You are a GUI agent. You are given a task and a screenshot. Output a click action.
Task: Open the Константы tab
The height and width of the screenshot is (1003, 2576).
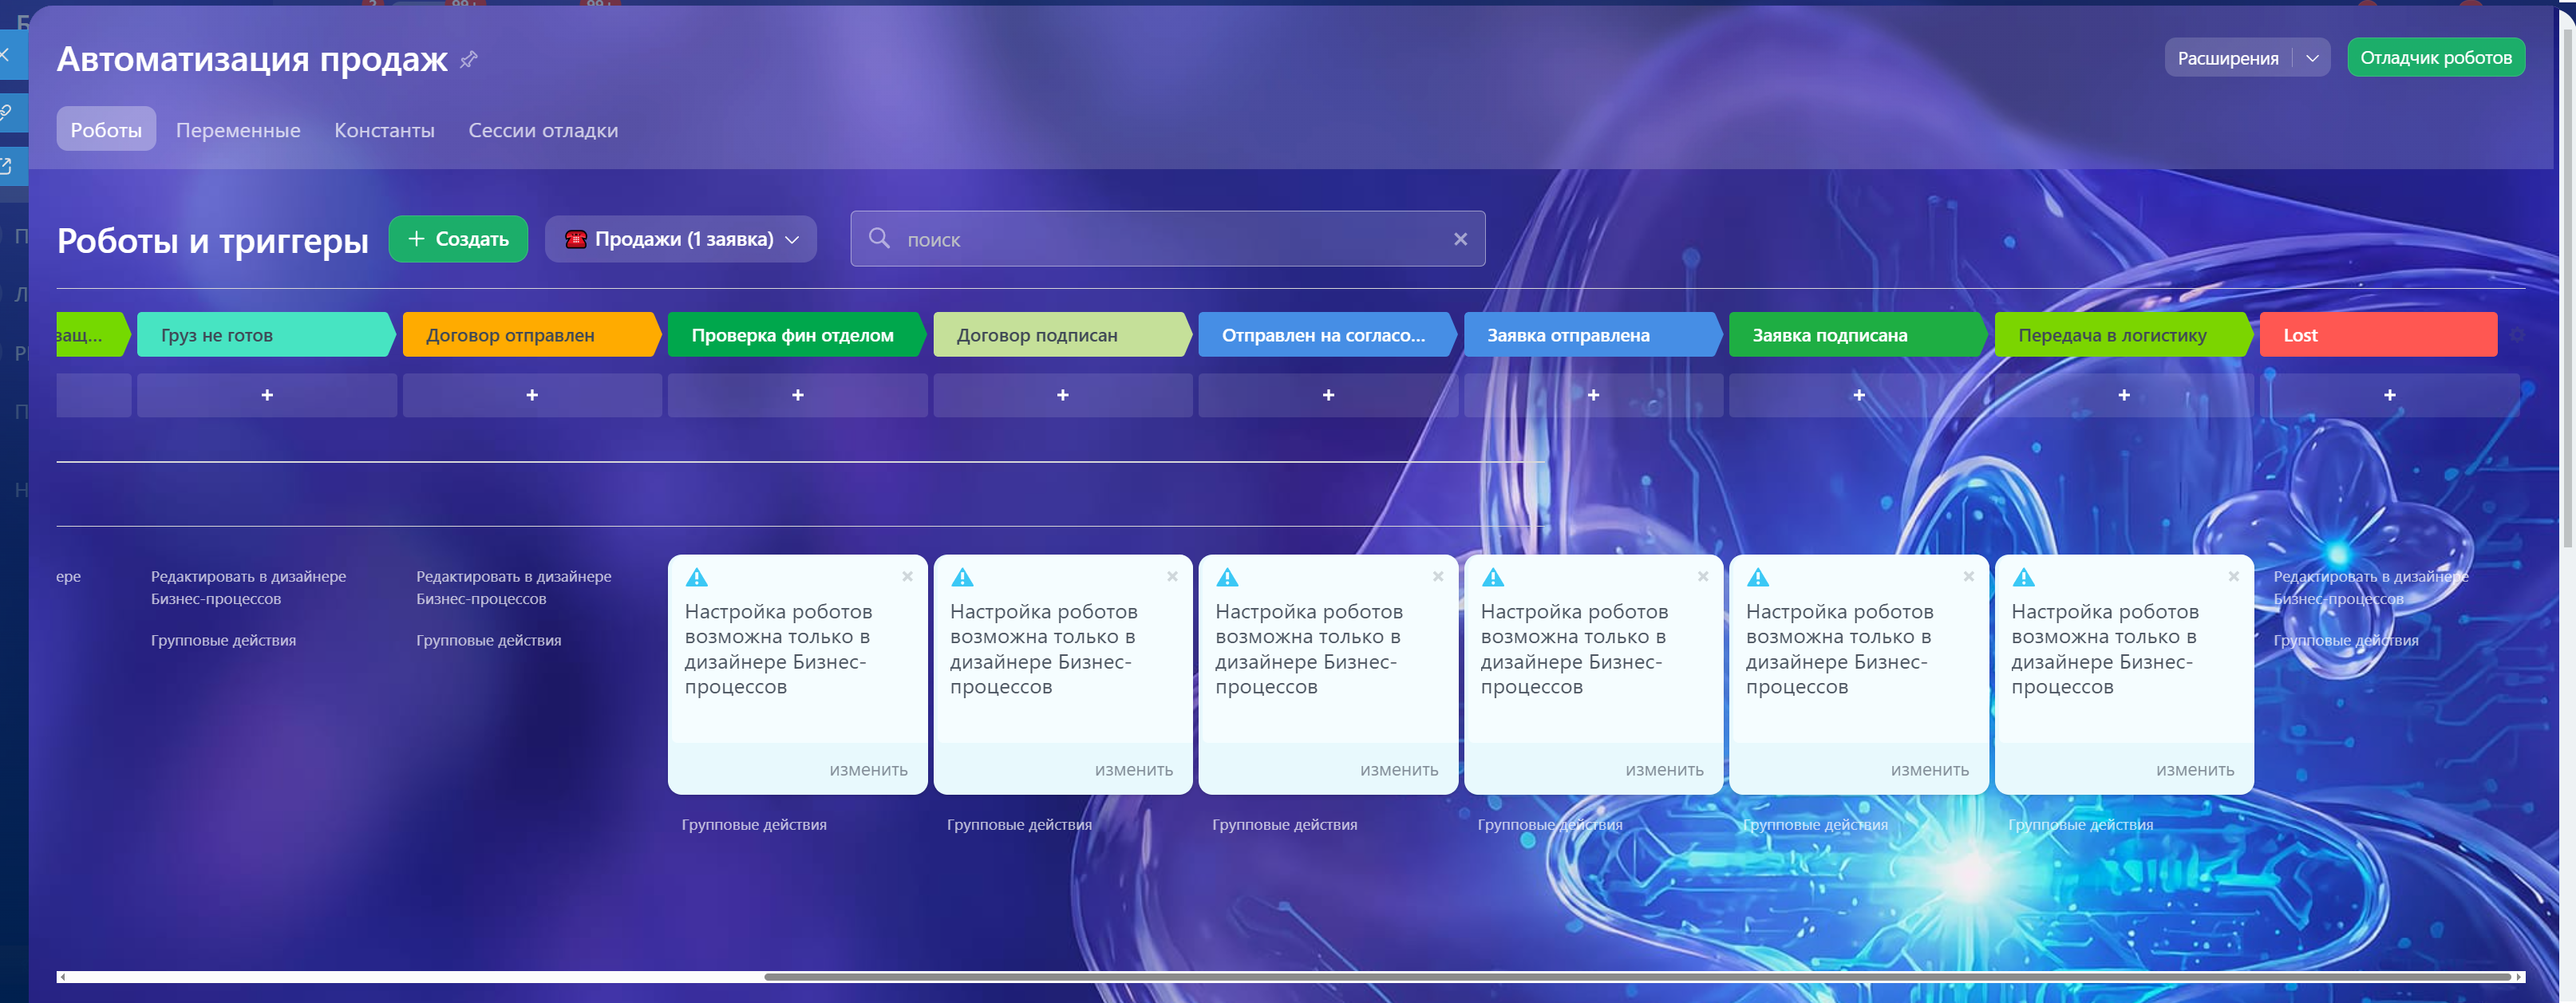(384, 130)
